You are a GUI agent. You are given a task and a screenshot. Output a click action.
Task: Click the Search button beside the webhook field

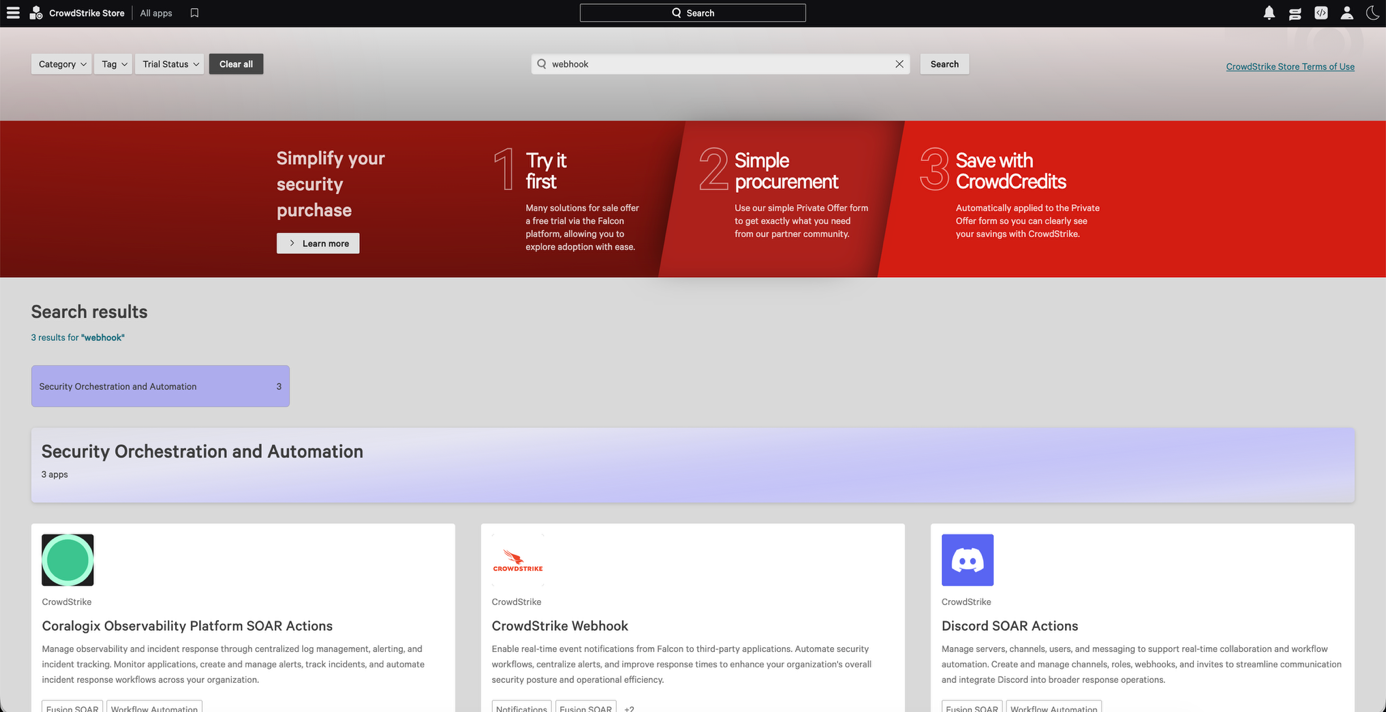point(944,64)
